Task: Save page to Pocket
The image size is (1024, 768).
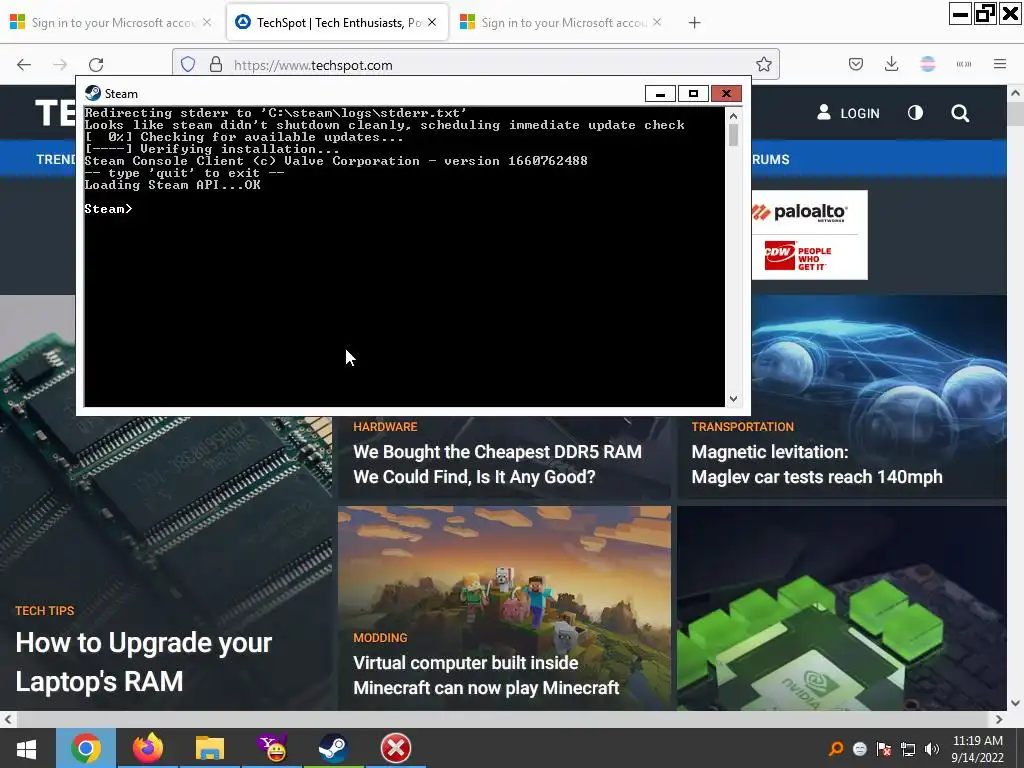Action: 856,64
